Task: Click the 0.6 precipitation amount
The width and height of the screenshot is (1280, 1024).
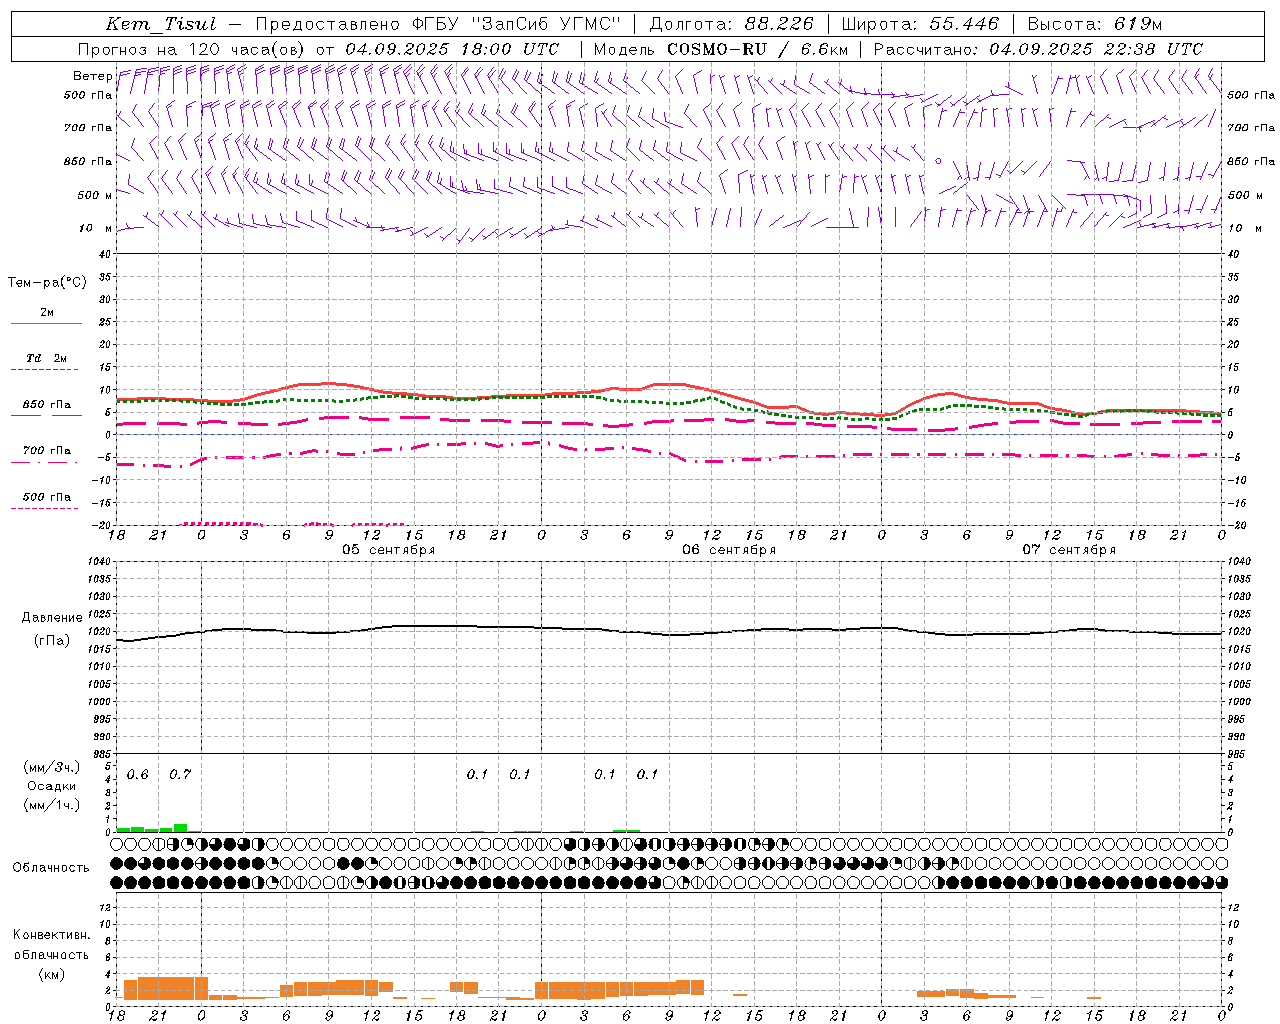Action: point(138,775)
